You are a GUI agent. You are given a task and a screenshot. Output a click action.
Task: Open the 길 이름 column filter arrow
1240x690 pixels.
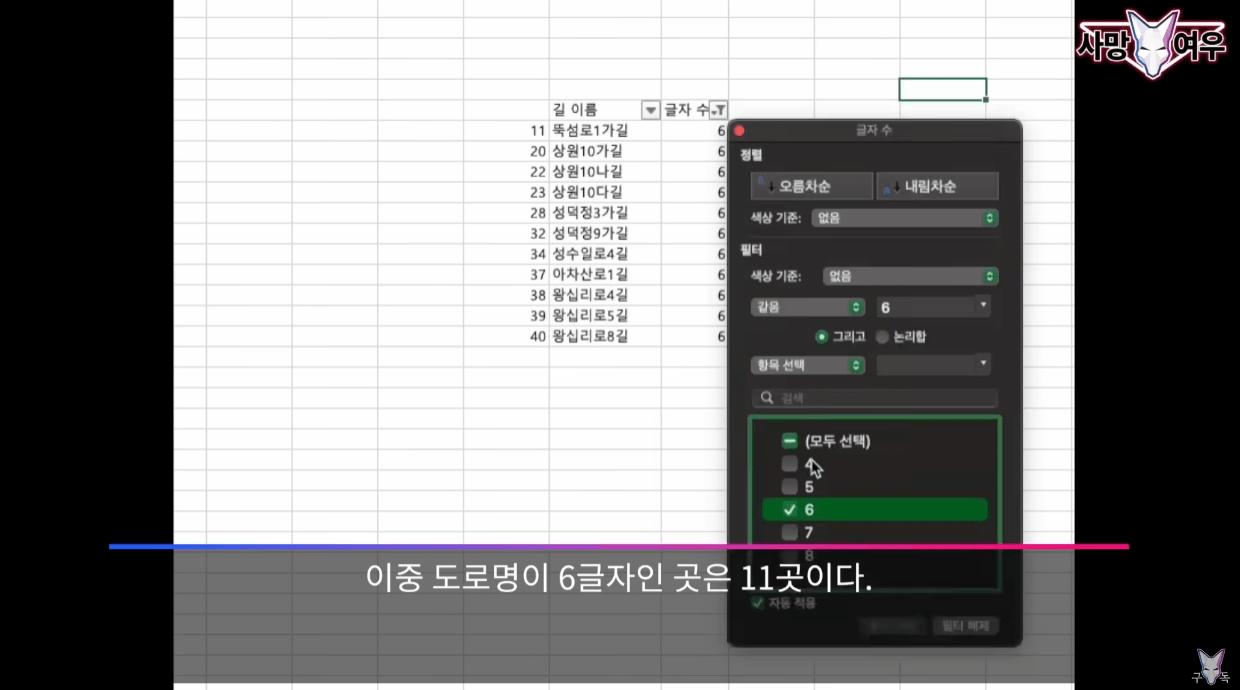pyautogui.click(x=650, y=109)
